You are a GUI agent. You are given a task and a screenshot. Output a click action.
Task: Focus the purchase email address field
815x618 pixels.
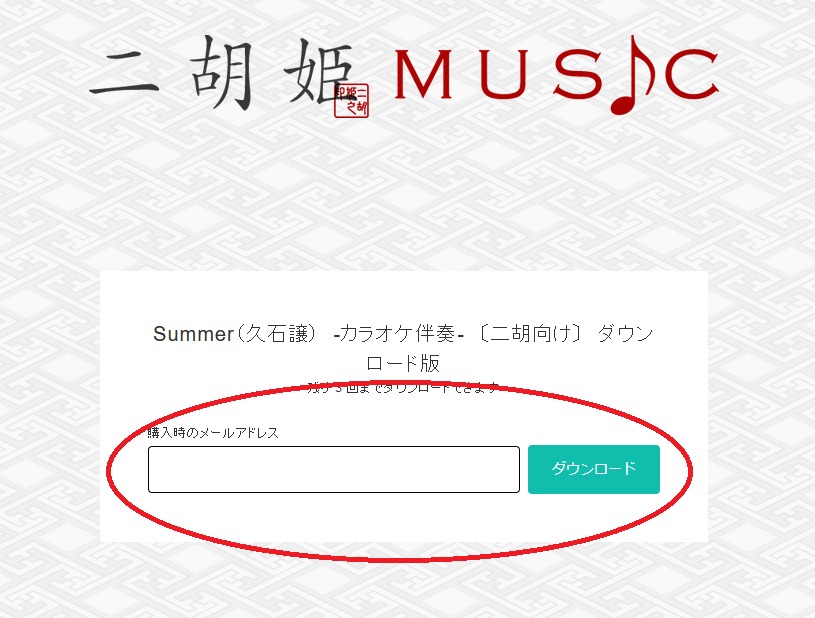pos(334,469)
